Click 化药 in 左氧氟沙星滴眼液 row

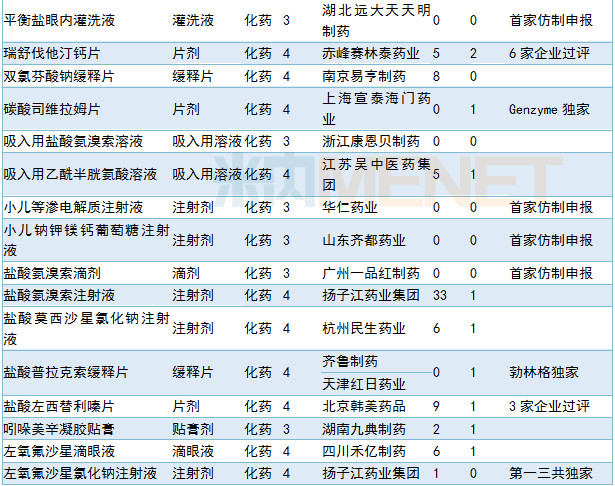tap(258, 451)
